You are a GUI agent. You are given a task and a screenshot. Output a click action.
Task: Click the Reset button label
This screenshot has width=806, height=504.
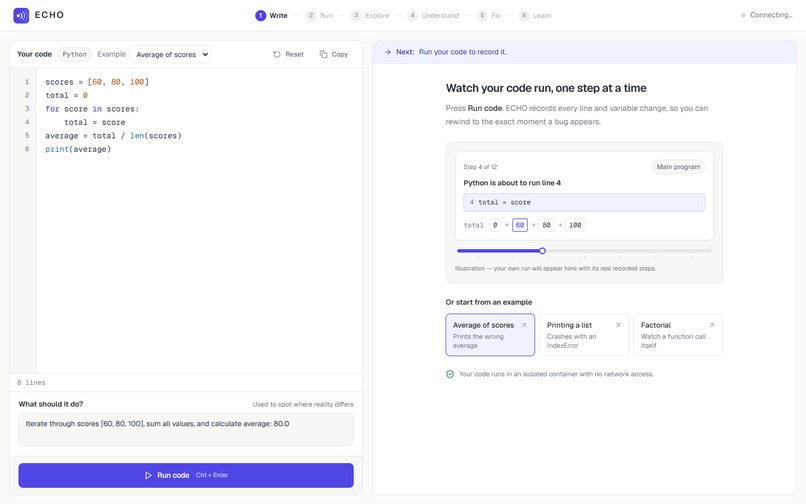click(294, 54)
